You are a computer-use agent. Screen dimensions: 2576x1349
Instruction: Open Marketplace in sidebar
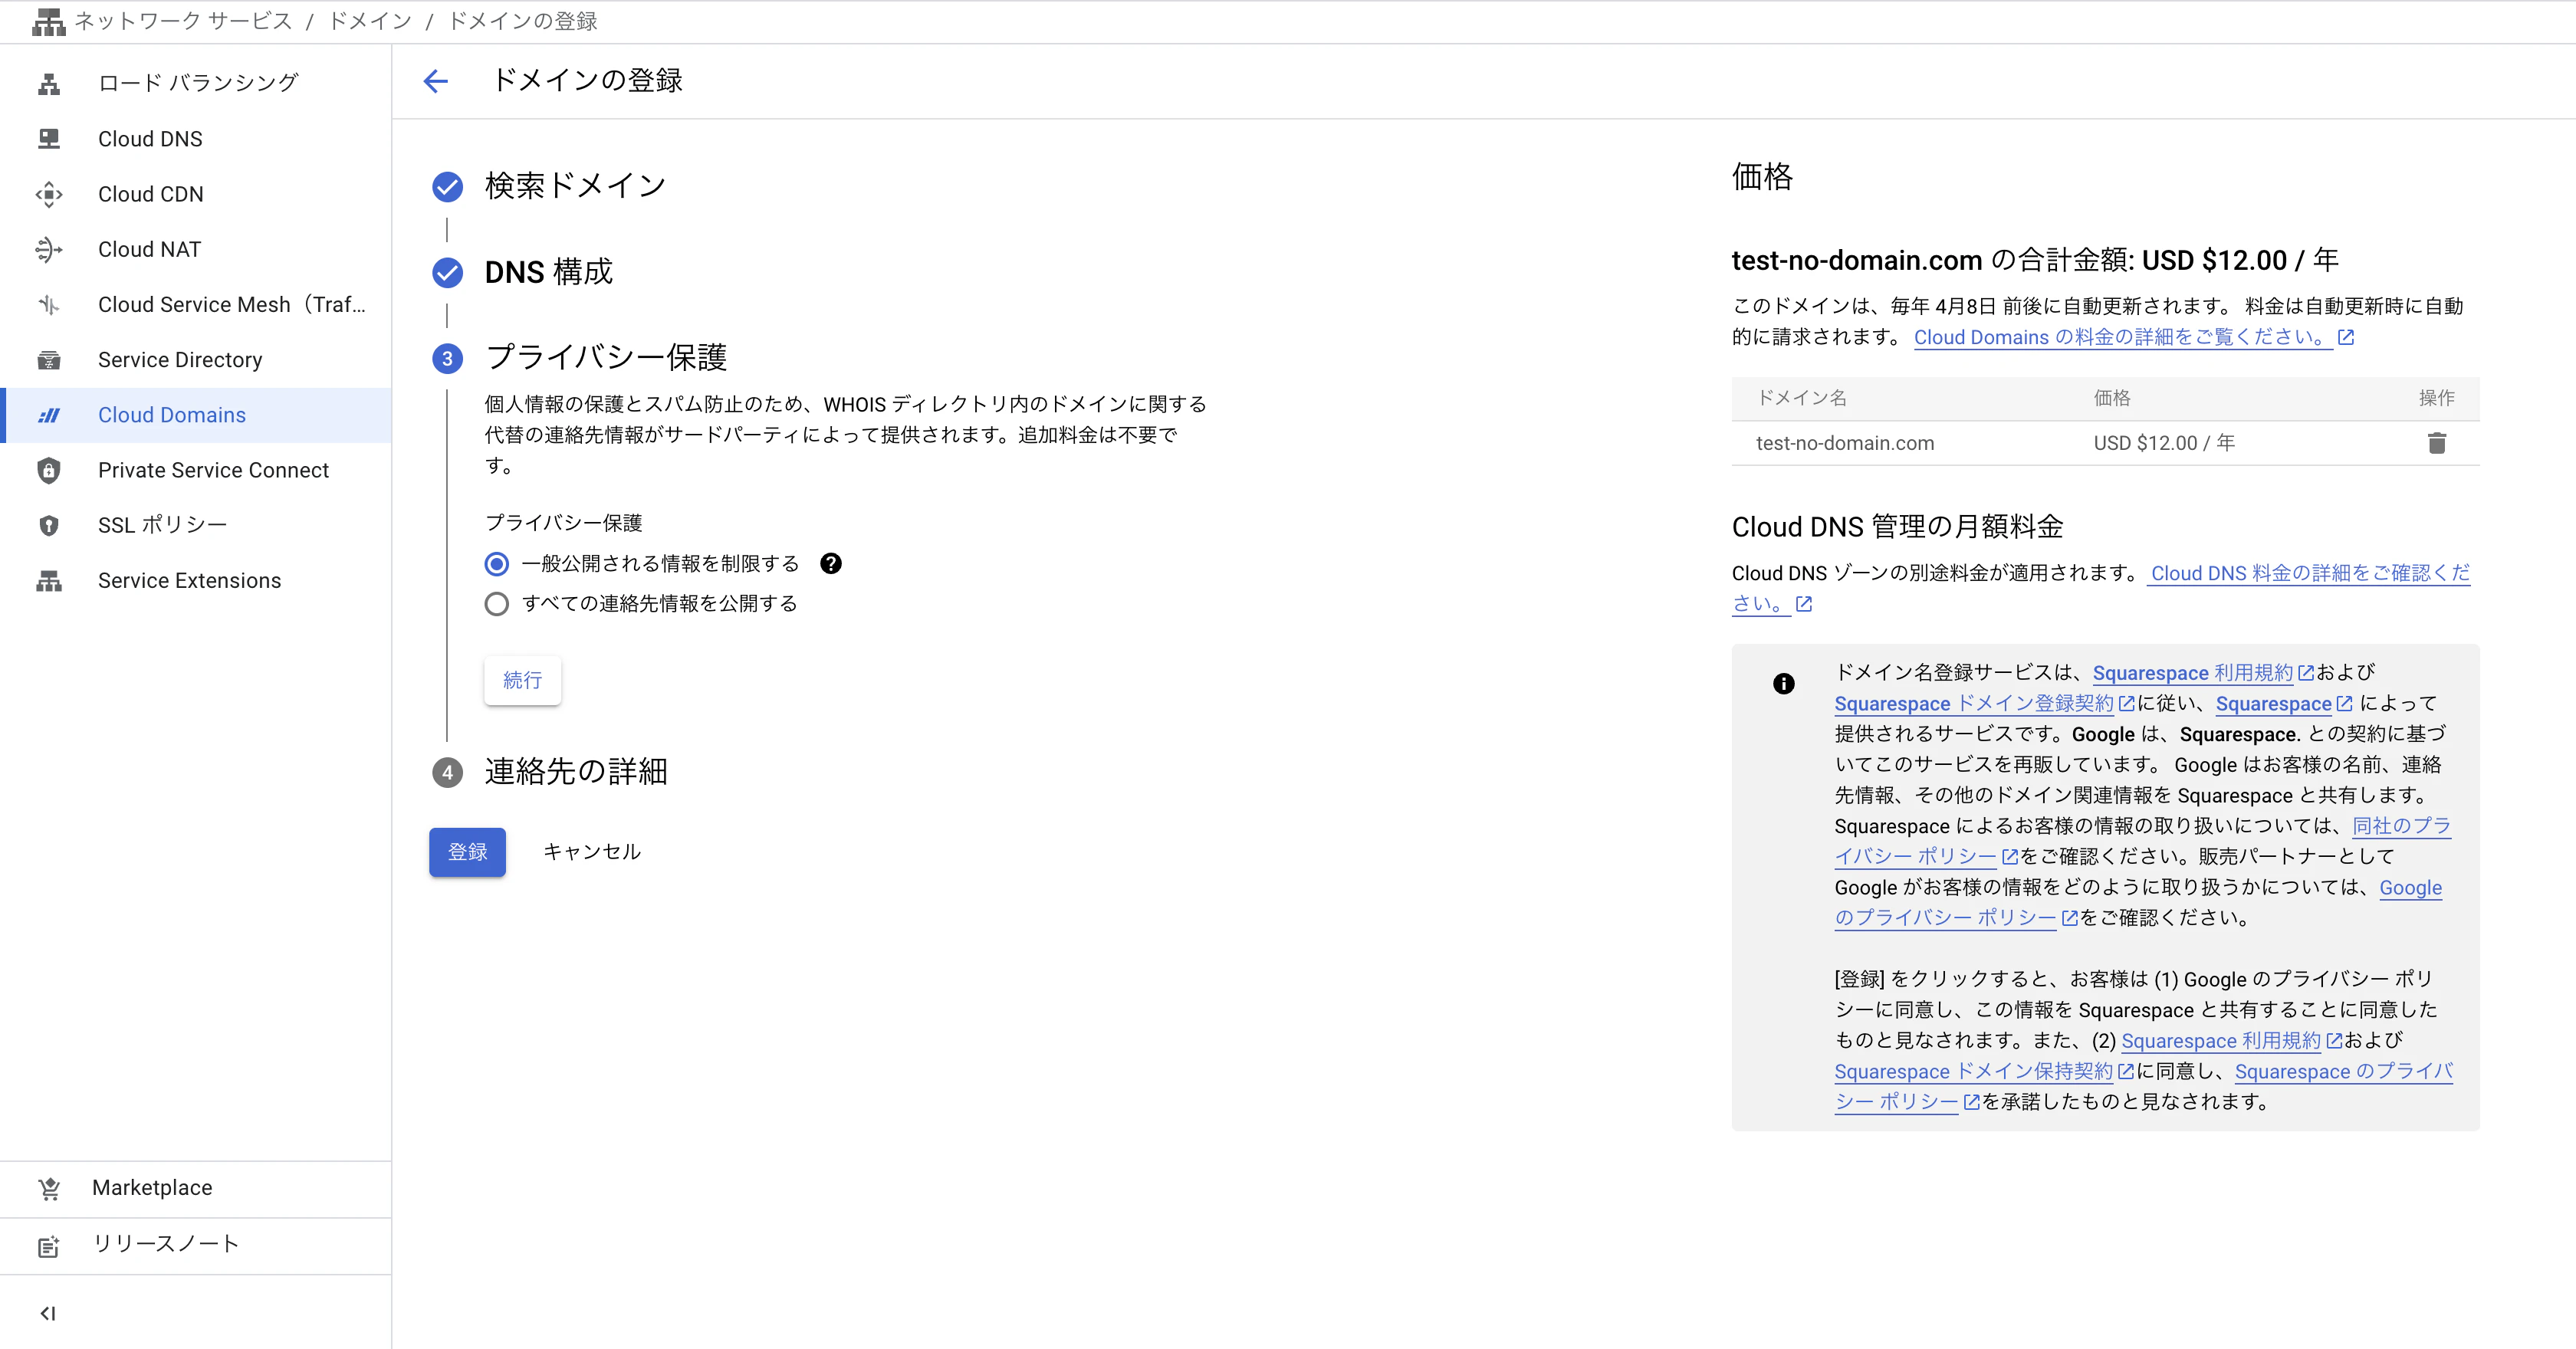pos(196,1188)
